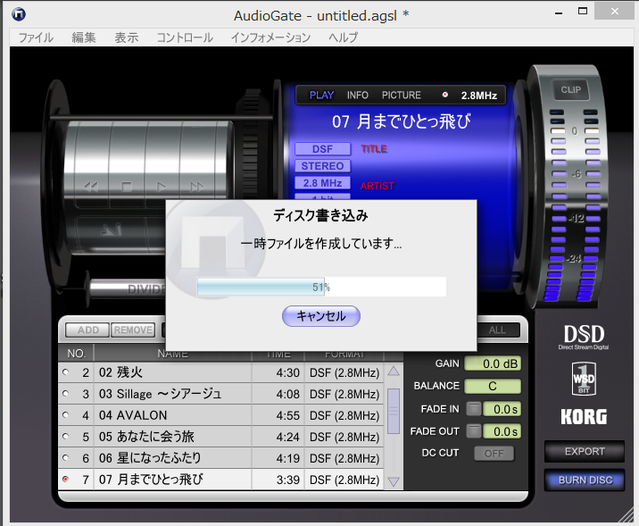Click the CLIP indicator on meter
This screenshot has height=526, width=639.
(571, 90)
